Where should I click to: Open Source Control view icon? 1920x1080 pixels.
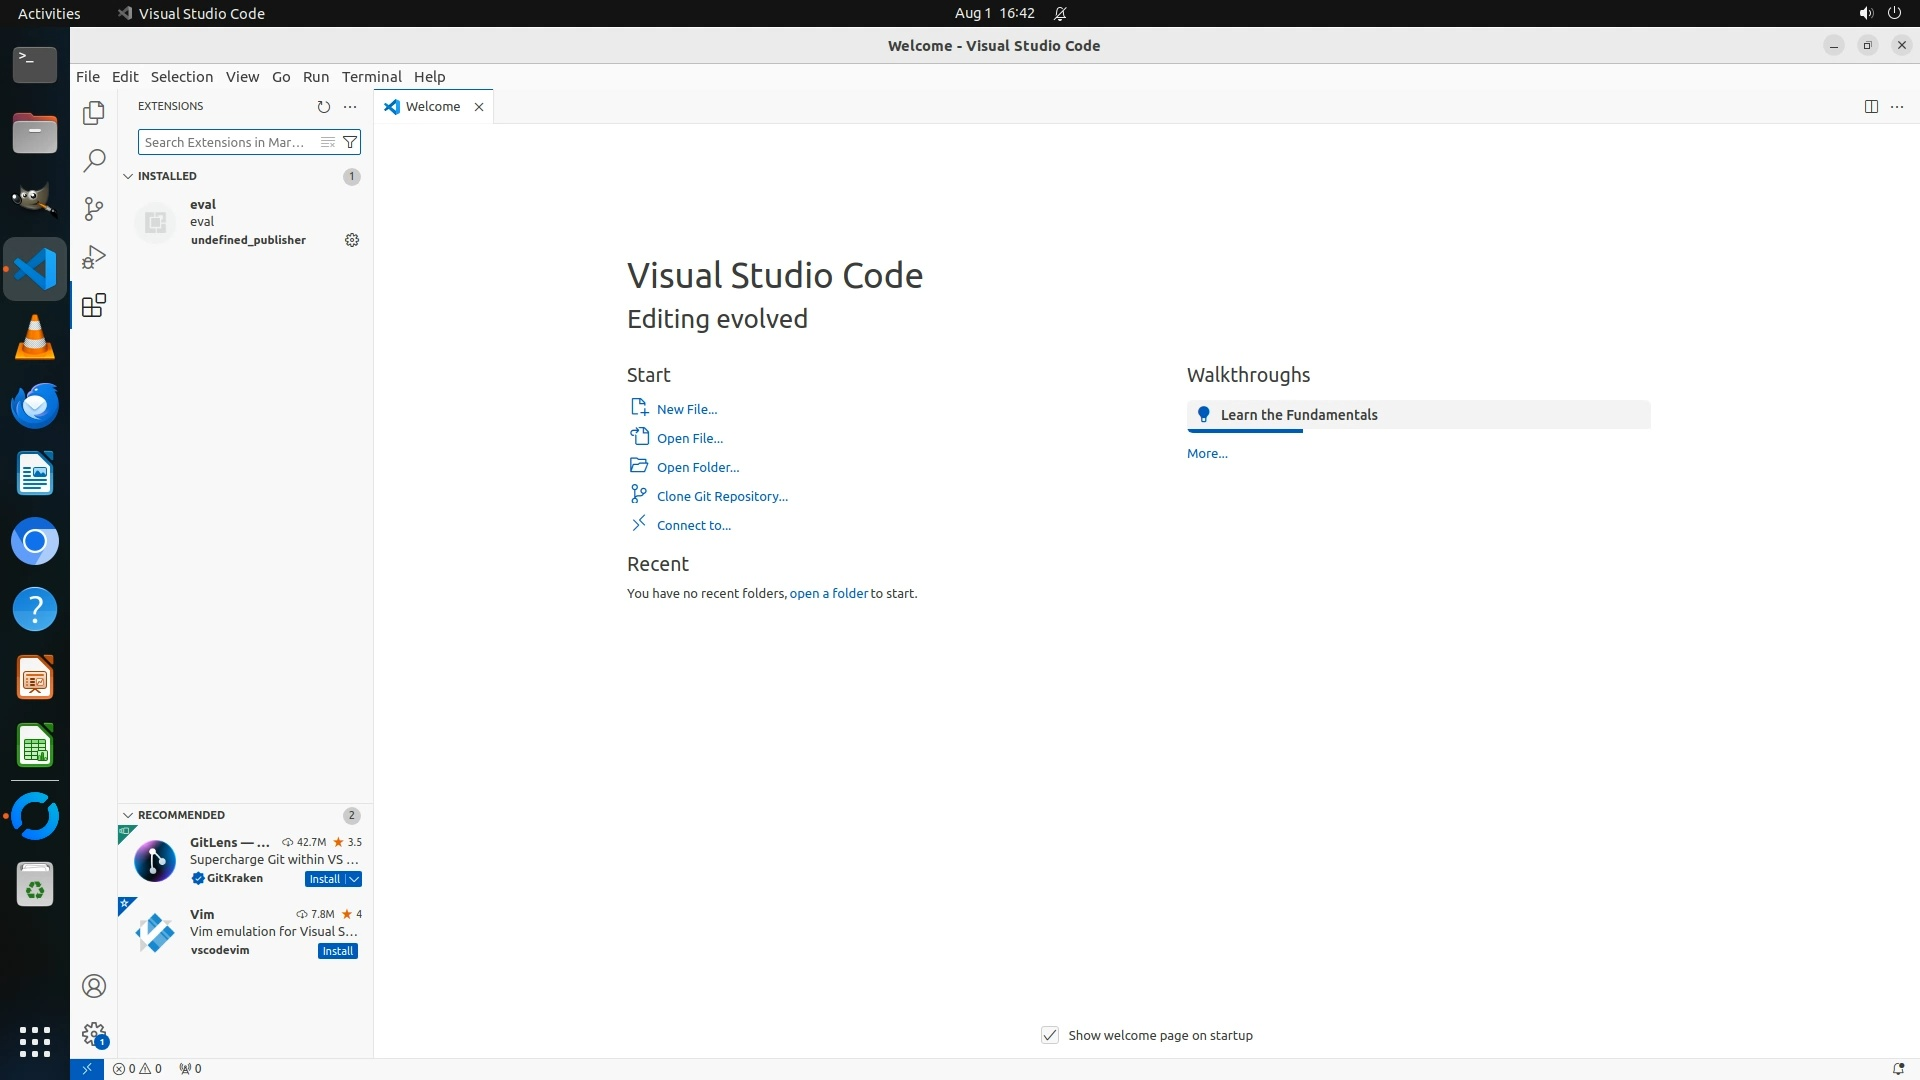[94, 209]
